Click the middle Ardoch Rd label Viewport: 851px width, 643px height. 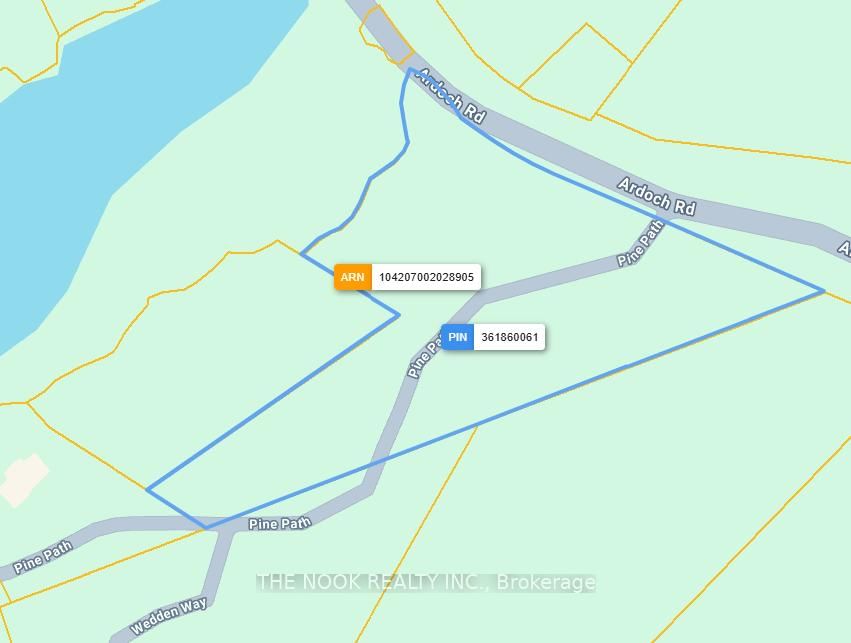(656, 197)
